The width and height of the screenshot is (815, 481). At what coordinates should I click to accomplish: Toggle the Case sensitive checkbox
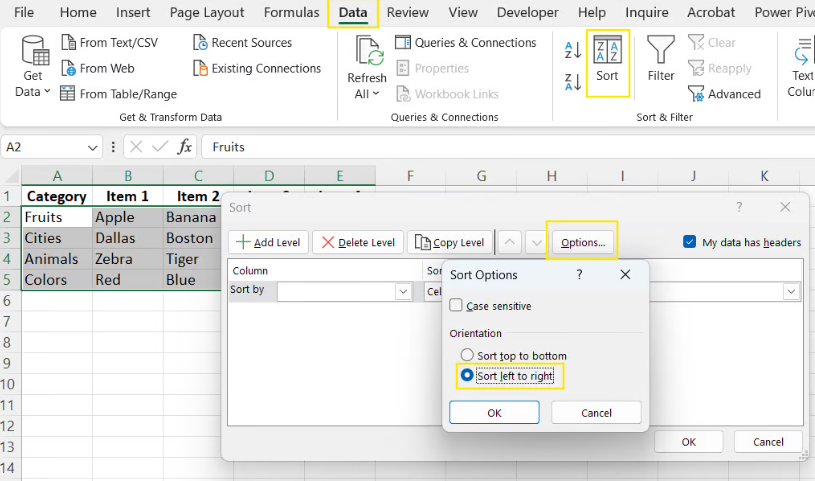(x=457, y=306)
